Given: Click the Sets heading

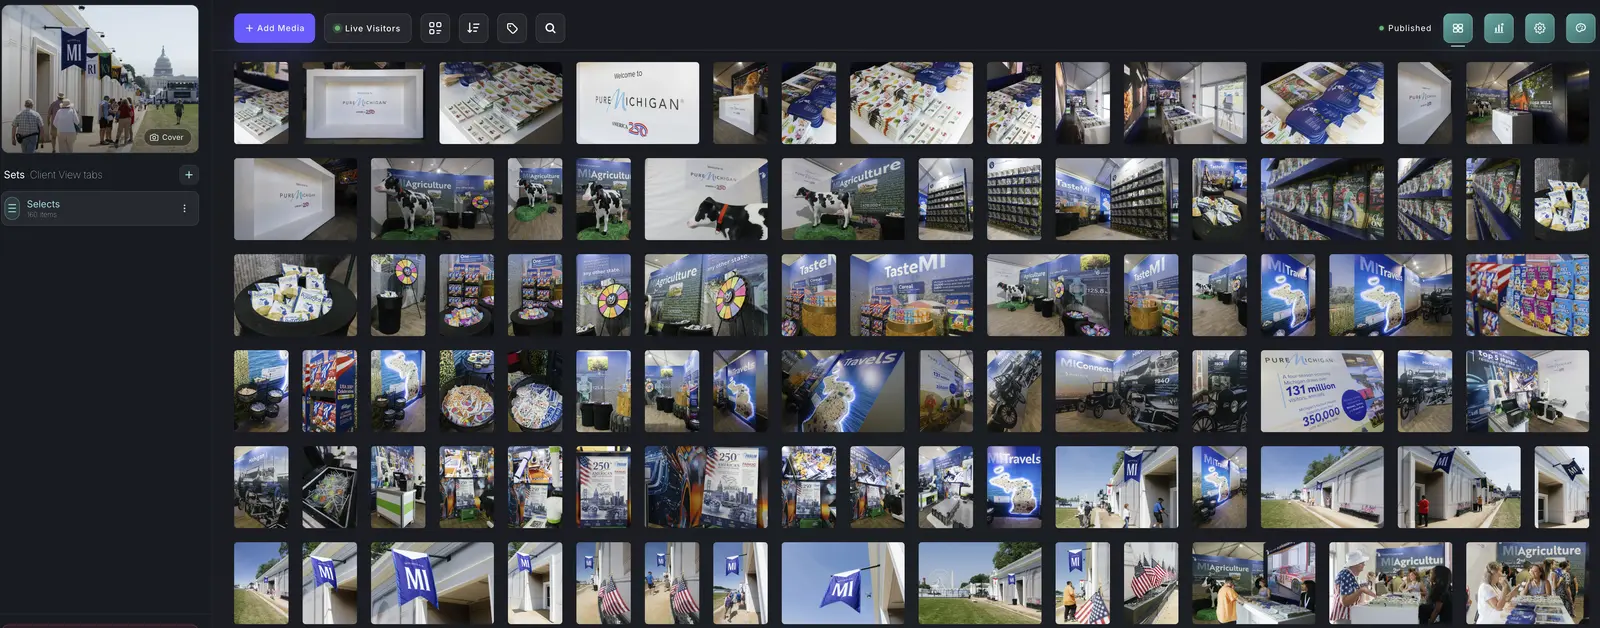Looking at the screenshot, I should [x=14, y=175].
